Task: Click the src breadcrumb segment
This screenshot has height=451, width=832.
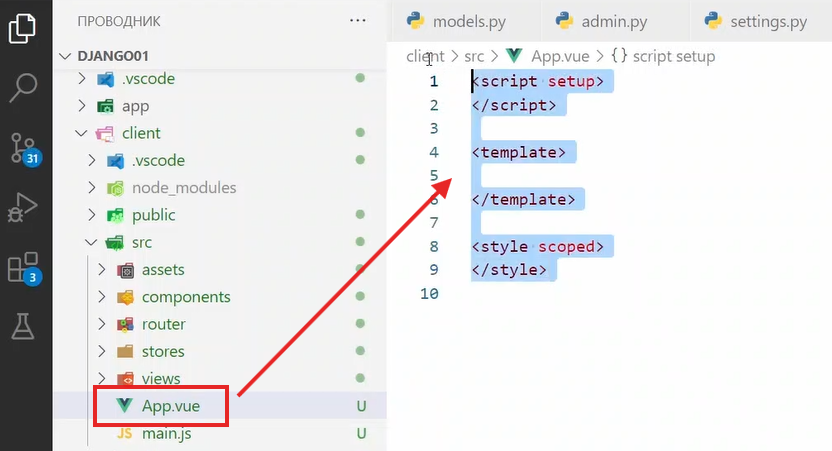Action: click(x=474, y=56)
